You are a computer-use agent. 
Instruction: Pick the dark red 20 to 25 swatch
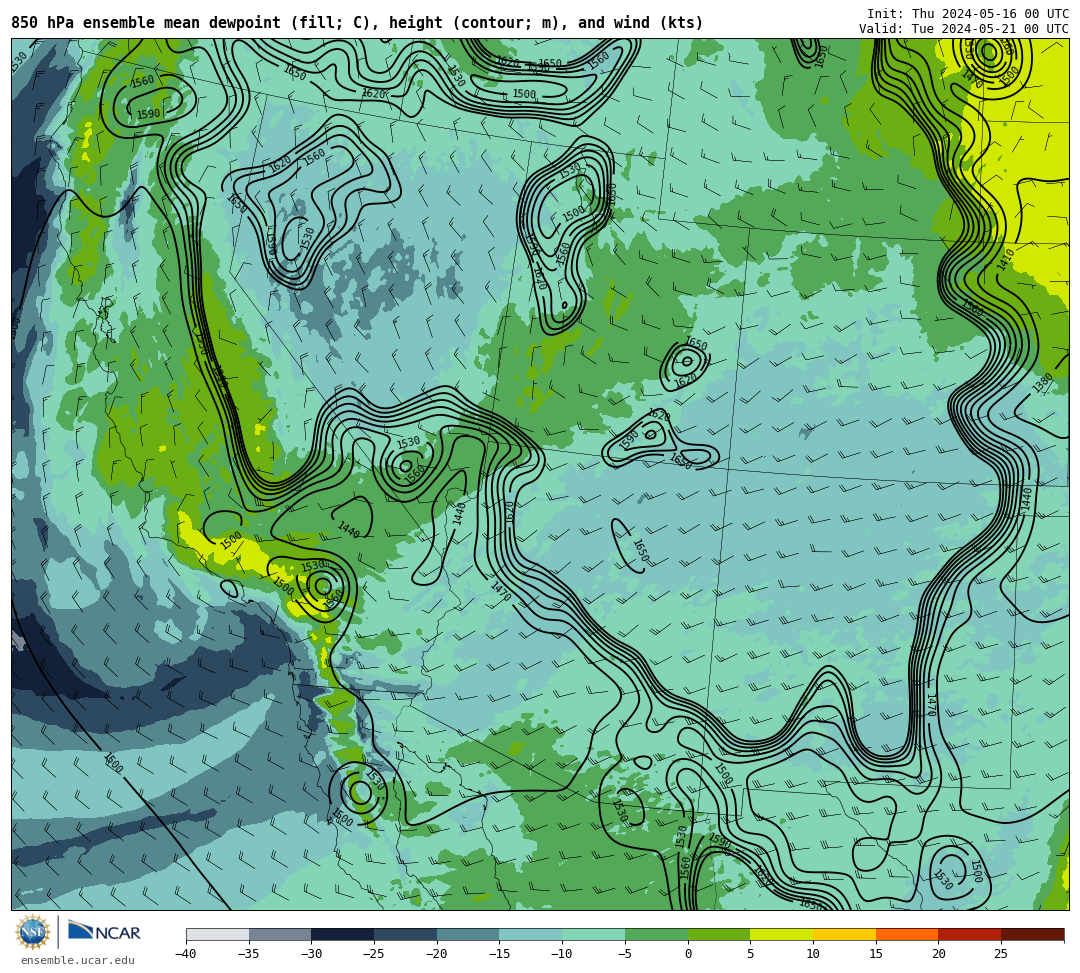[970, 934]
